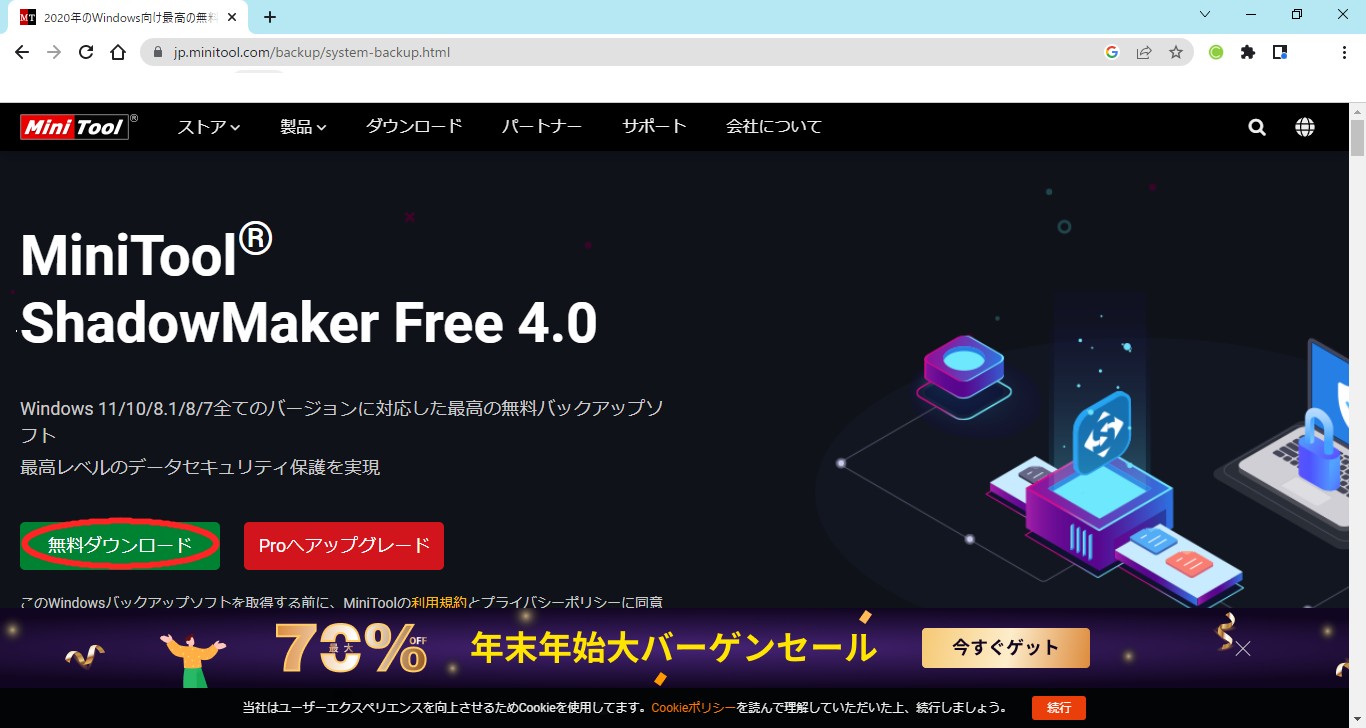Image resolution: width=1366 pixels, height=728 pixels.
Task: Open the Cookieポリシー link
Action: (x=693, y=707)
